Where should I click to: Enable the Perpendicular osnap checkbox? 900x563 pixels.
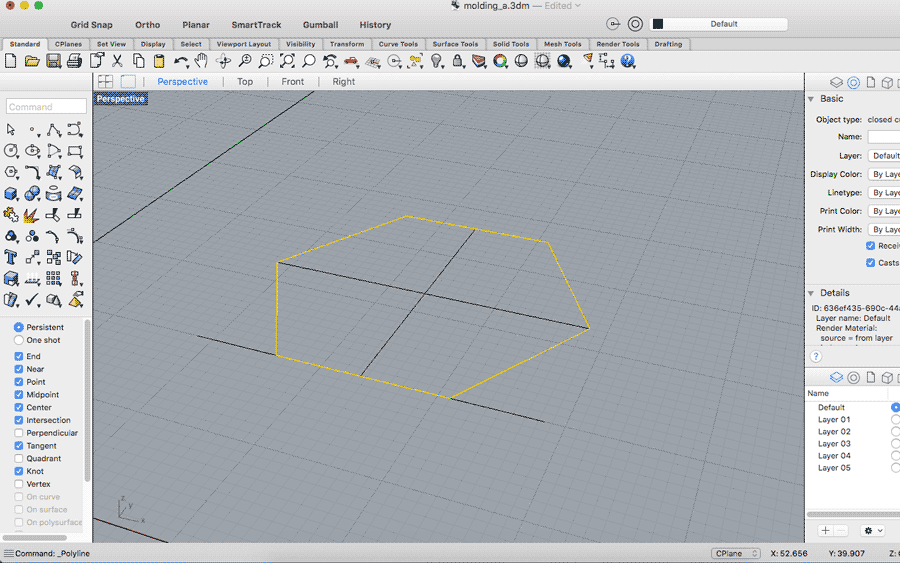tap(19, 433)
